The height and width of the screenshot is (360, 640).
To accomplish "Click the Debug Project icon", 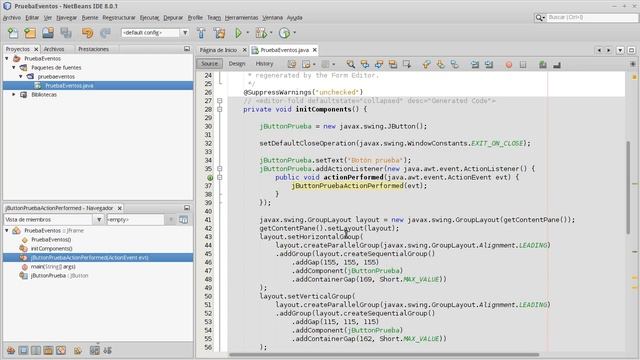I will click(260, 33).
